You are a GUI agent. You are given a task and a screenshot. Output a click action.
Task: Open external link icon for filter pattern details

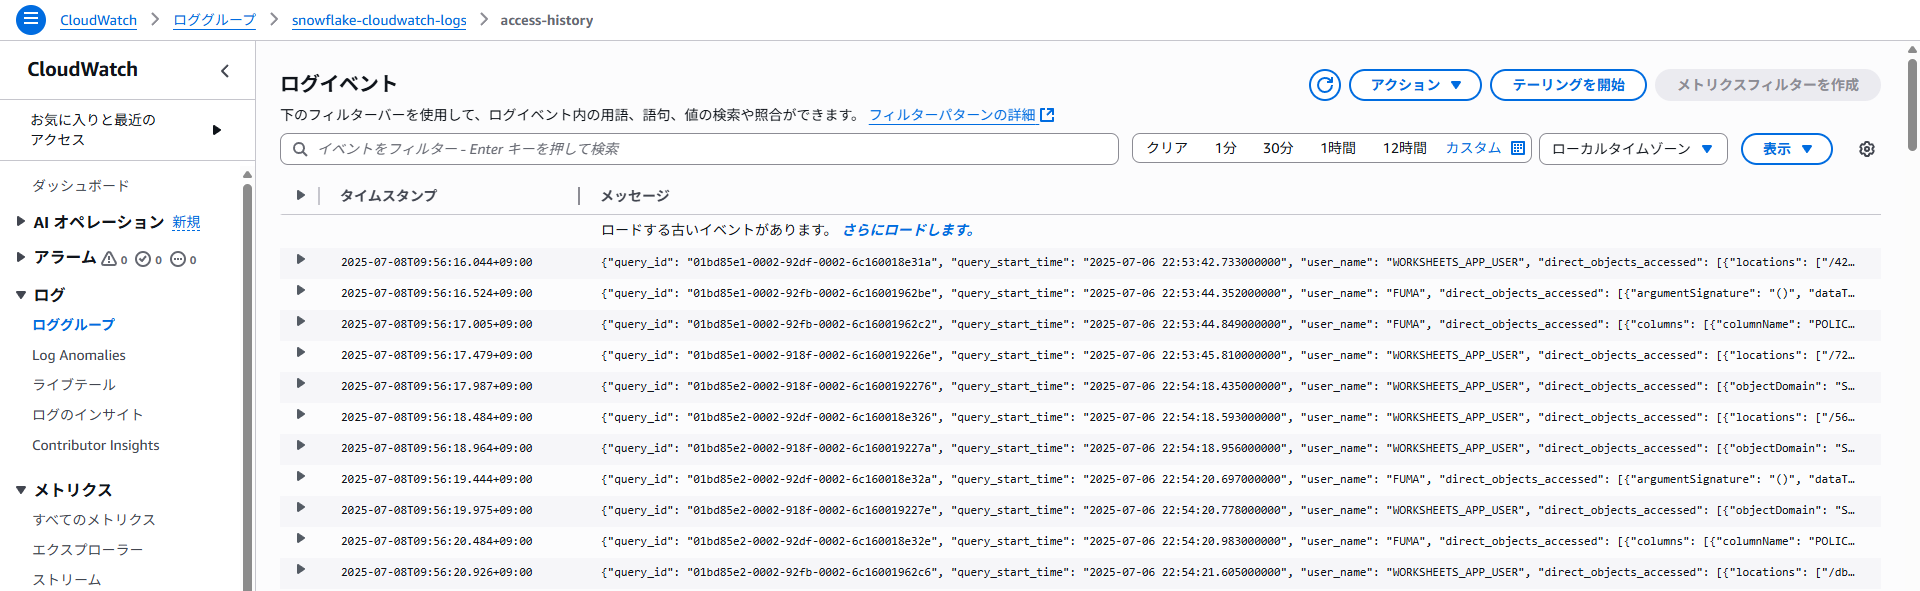tap(1047, 115)
